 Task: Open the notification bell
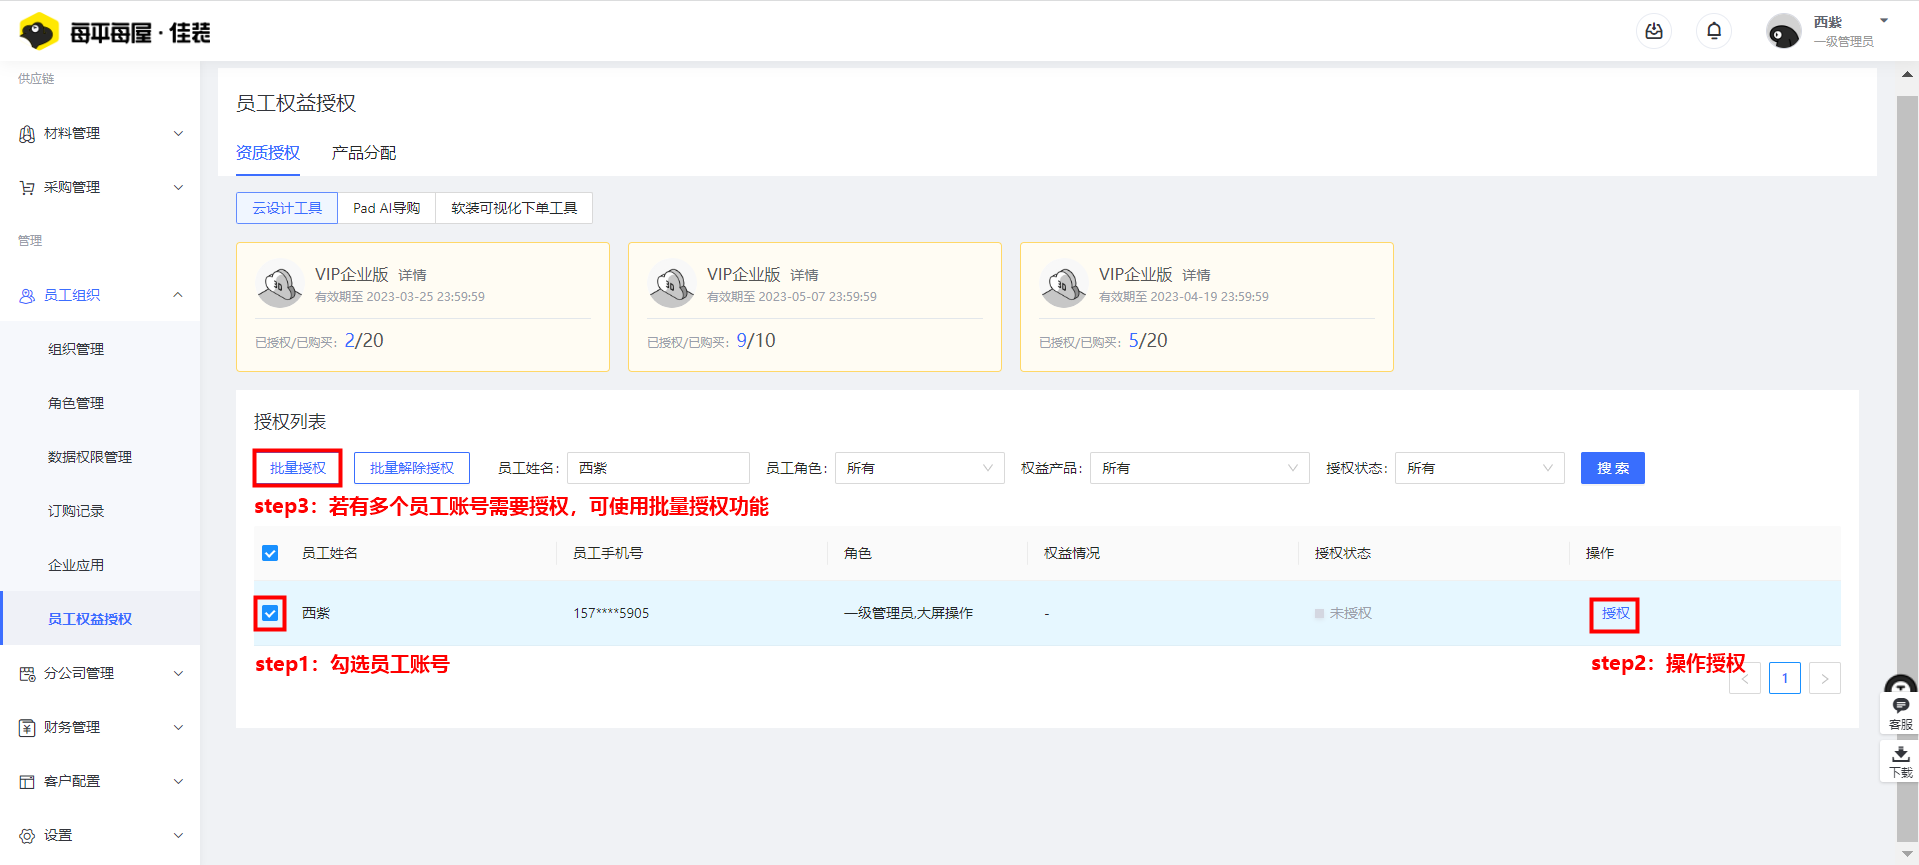[1714, 32]
